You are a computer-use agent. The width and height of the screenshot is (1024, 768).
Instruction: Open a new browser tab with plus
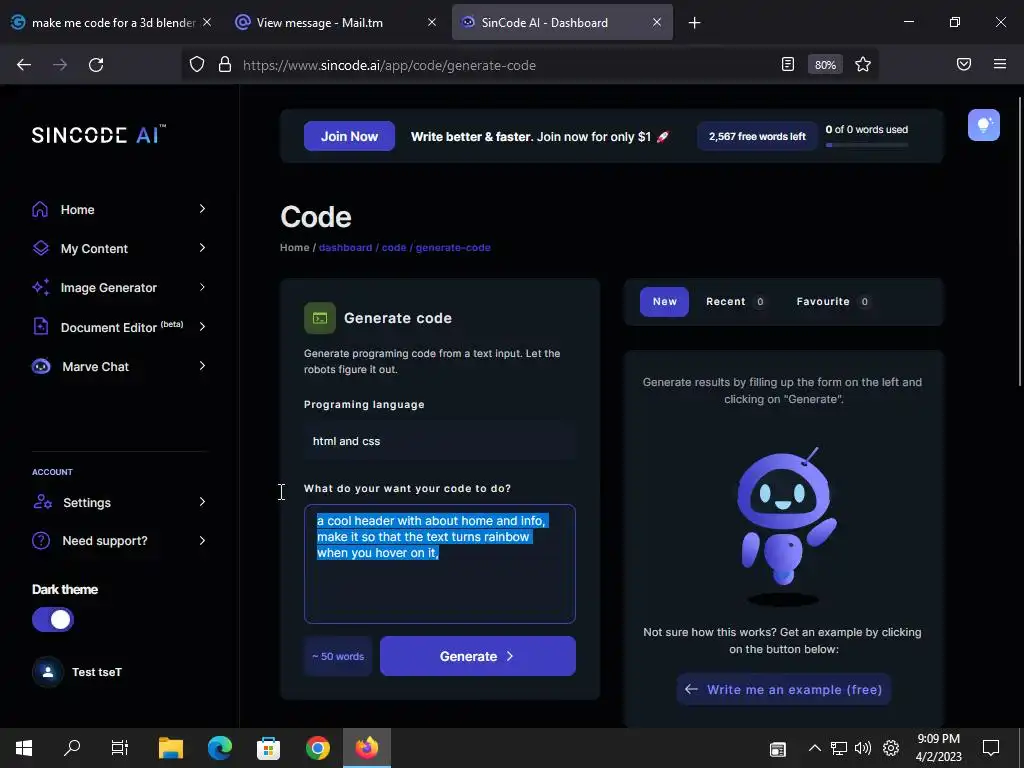[694, 23]
